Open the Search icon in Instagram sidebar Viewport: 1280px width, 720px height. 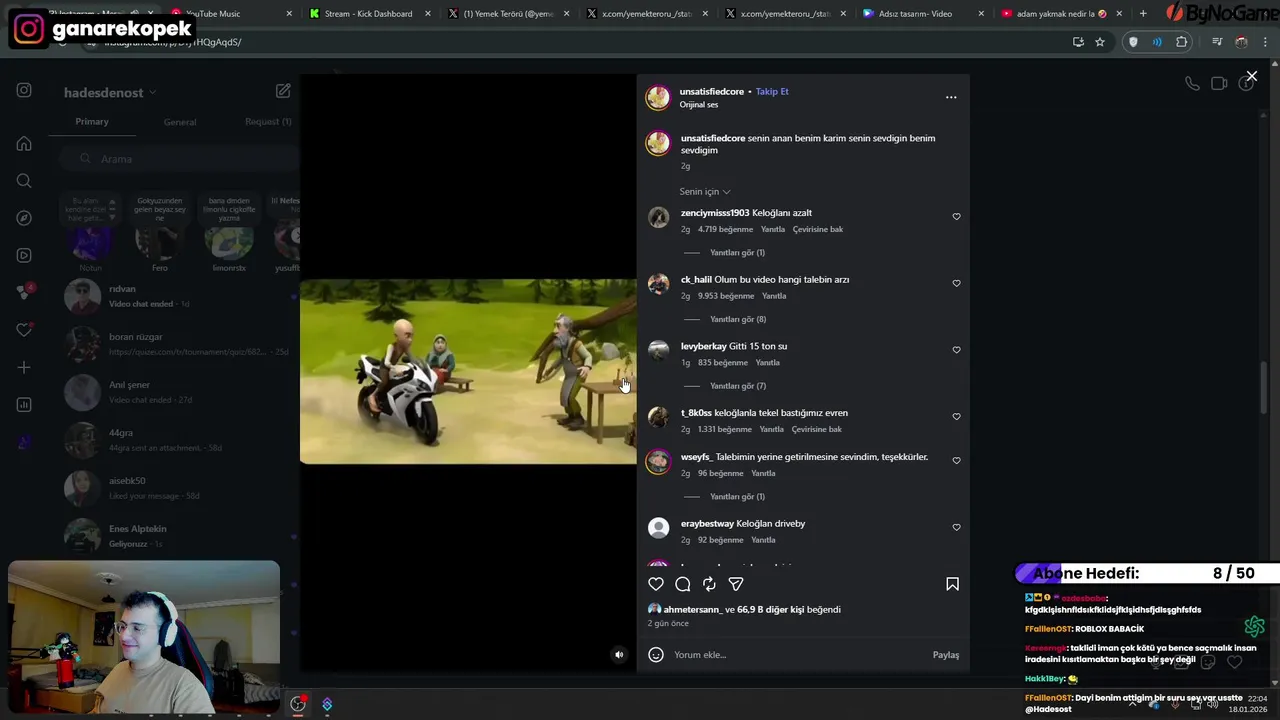tap(24, 181)
